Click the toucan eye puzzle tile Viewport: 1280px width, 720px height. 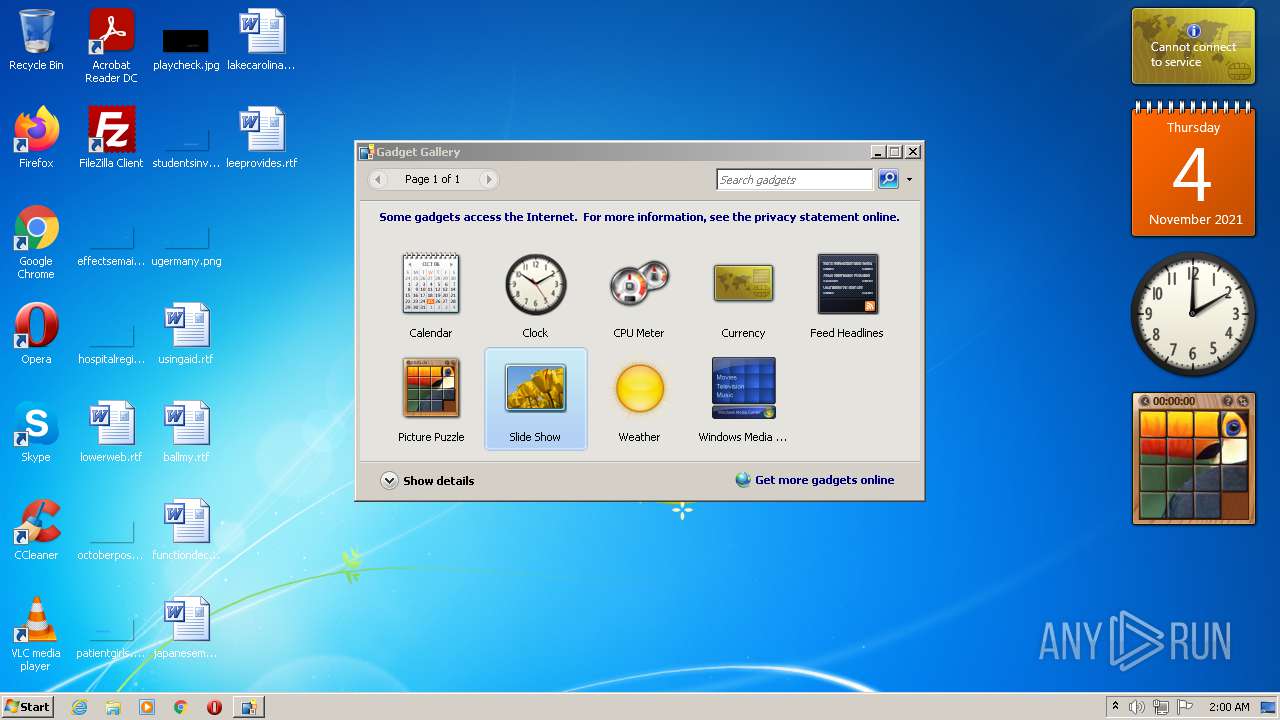[1234, 426]
